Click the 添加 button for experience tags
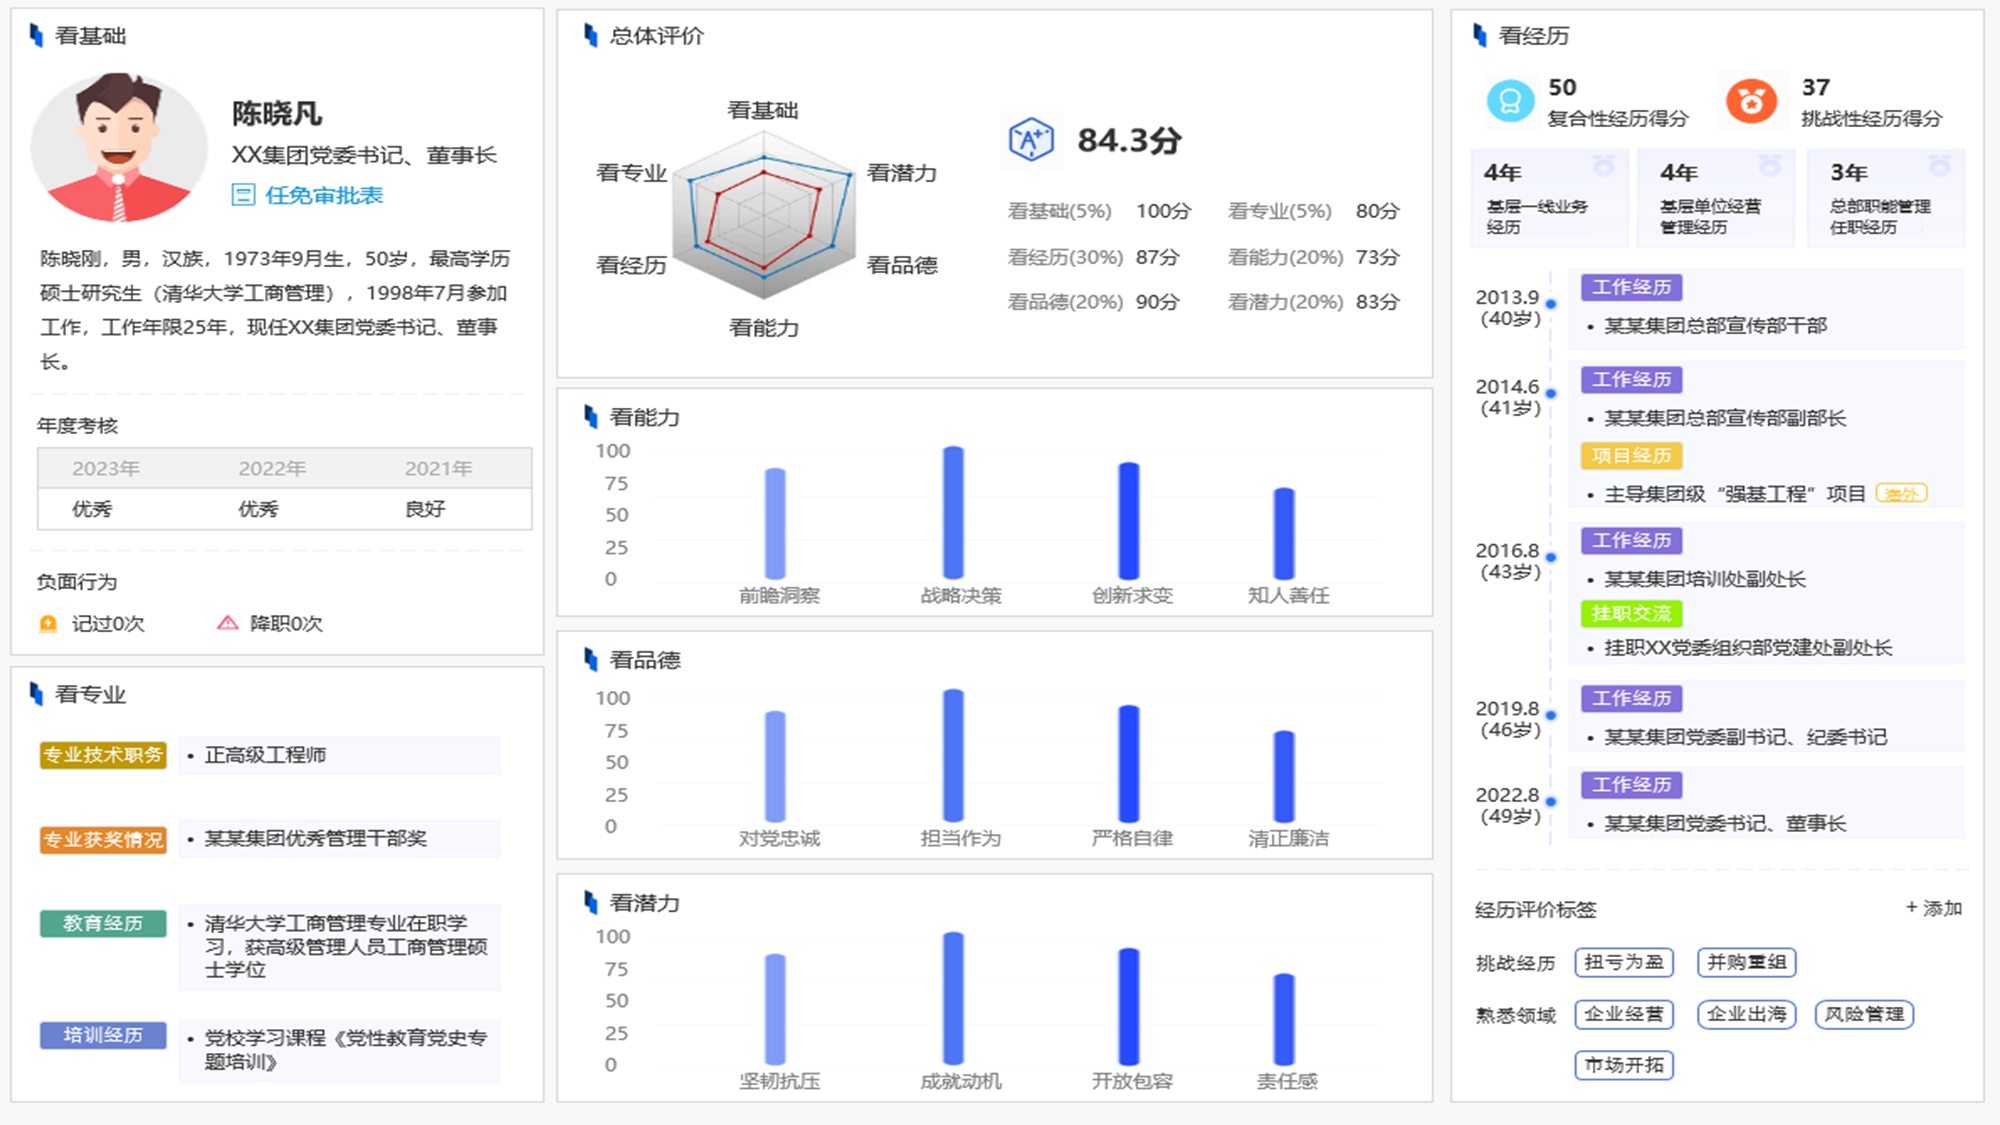 pos(1934,908)
